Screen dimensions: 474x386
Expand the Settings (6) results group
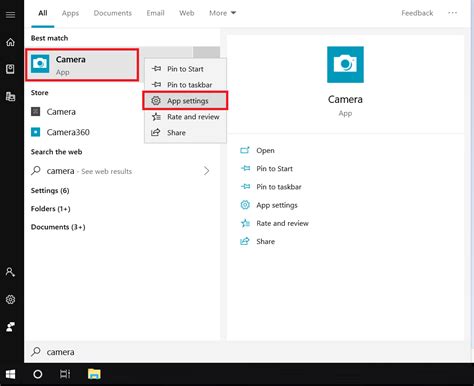tap(50, 191)
